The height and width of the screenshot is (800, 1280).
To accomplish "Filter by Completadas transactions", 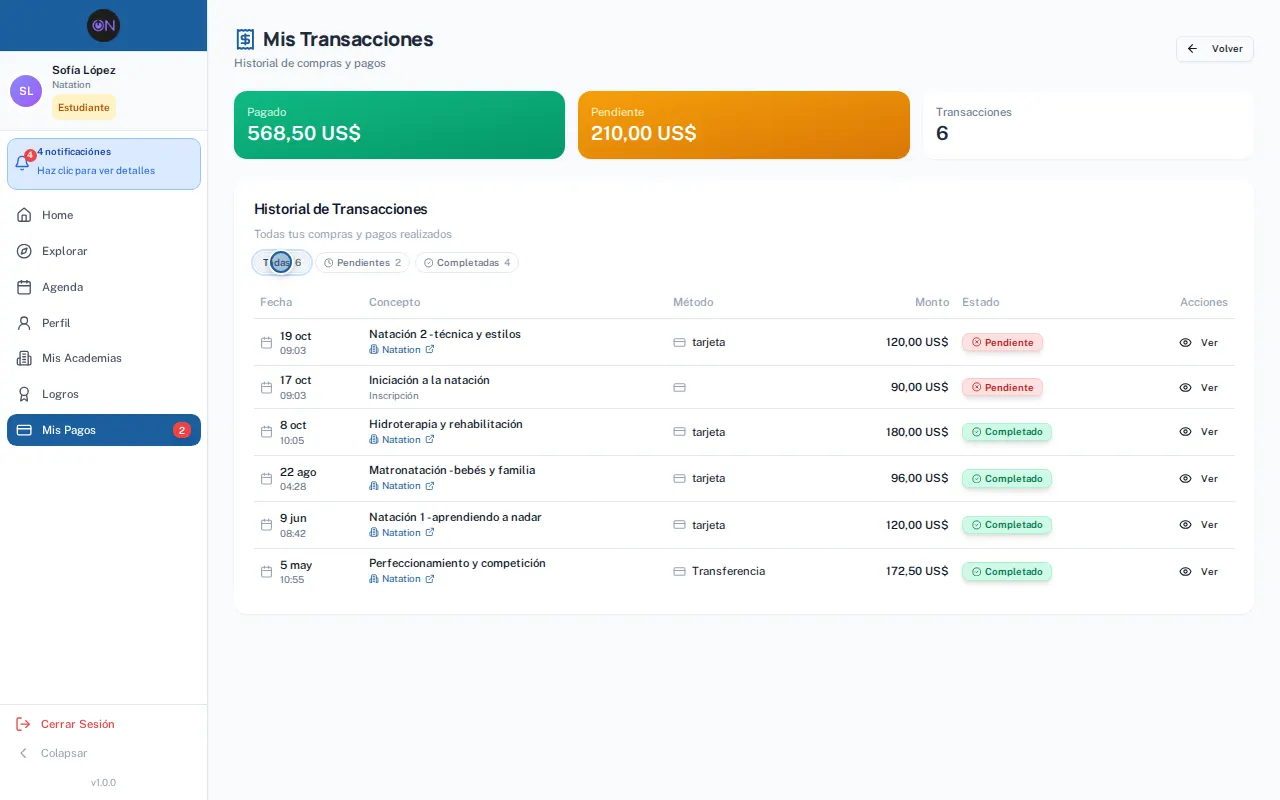I will pos(467,263).
